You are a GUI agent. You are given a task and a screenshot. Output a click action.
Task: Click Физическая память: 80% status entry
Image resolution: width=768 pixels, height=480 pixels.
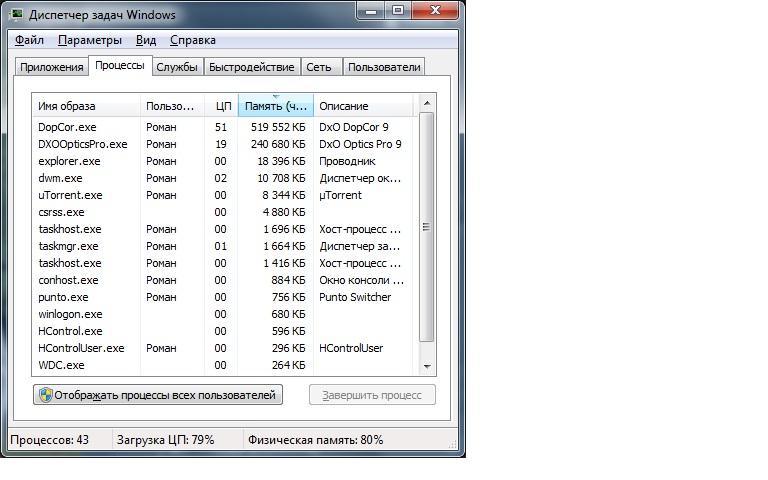pos(315,440)
